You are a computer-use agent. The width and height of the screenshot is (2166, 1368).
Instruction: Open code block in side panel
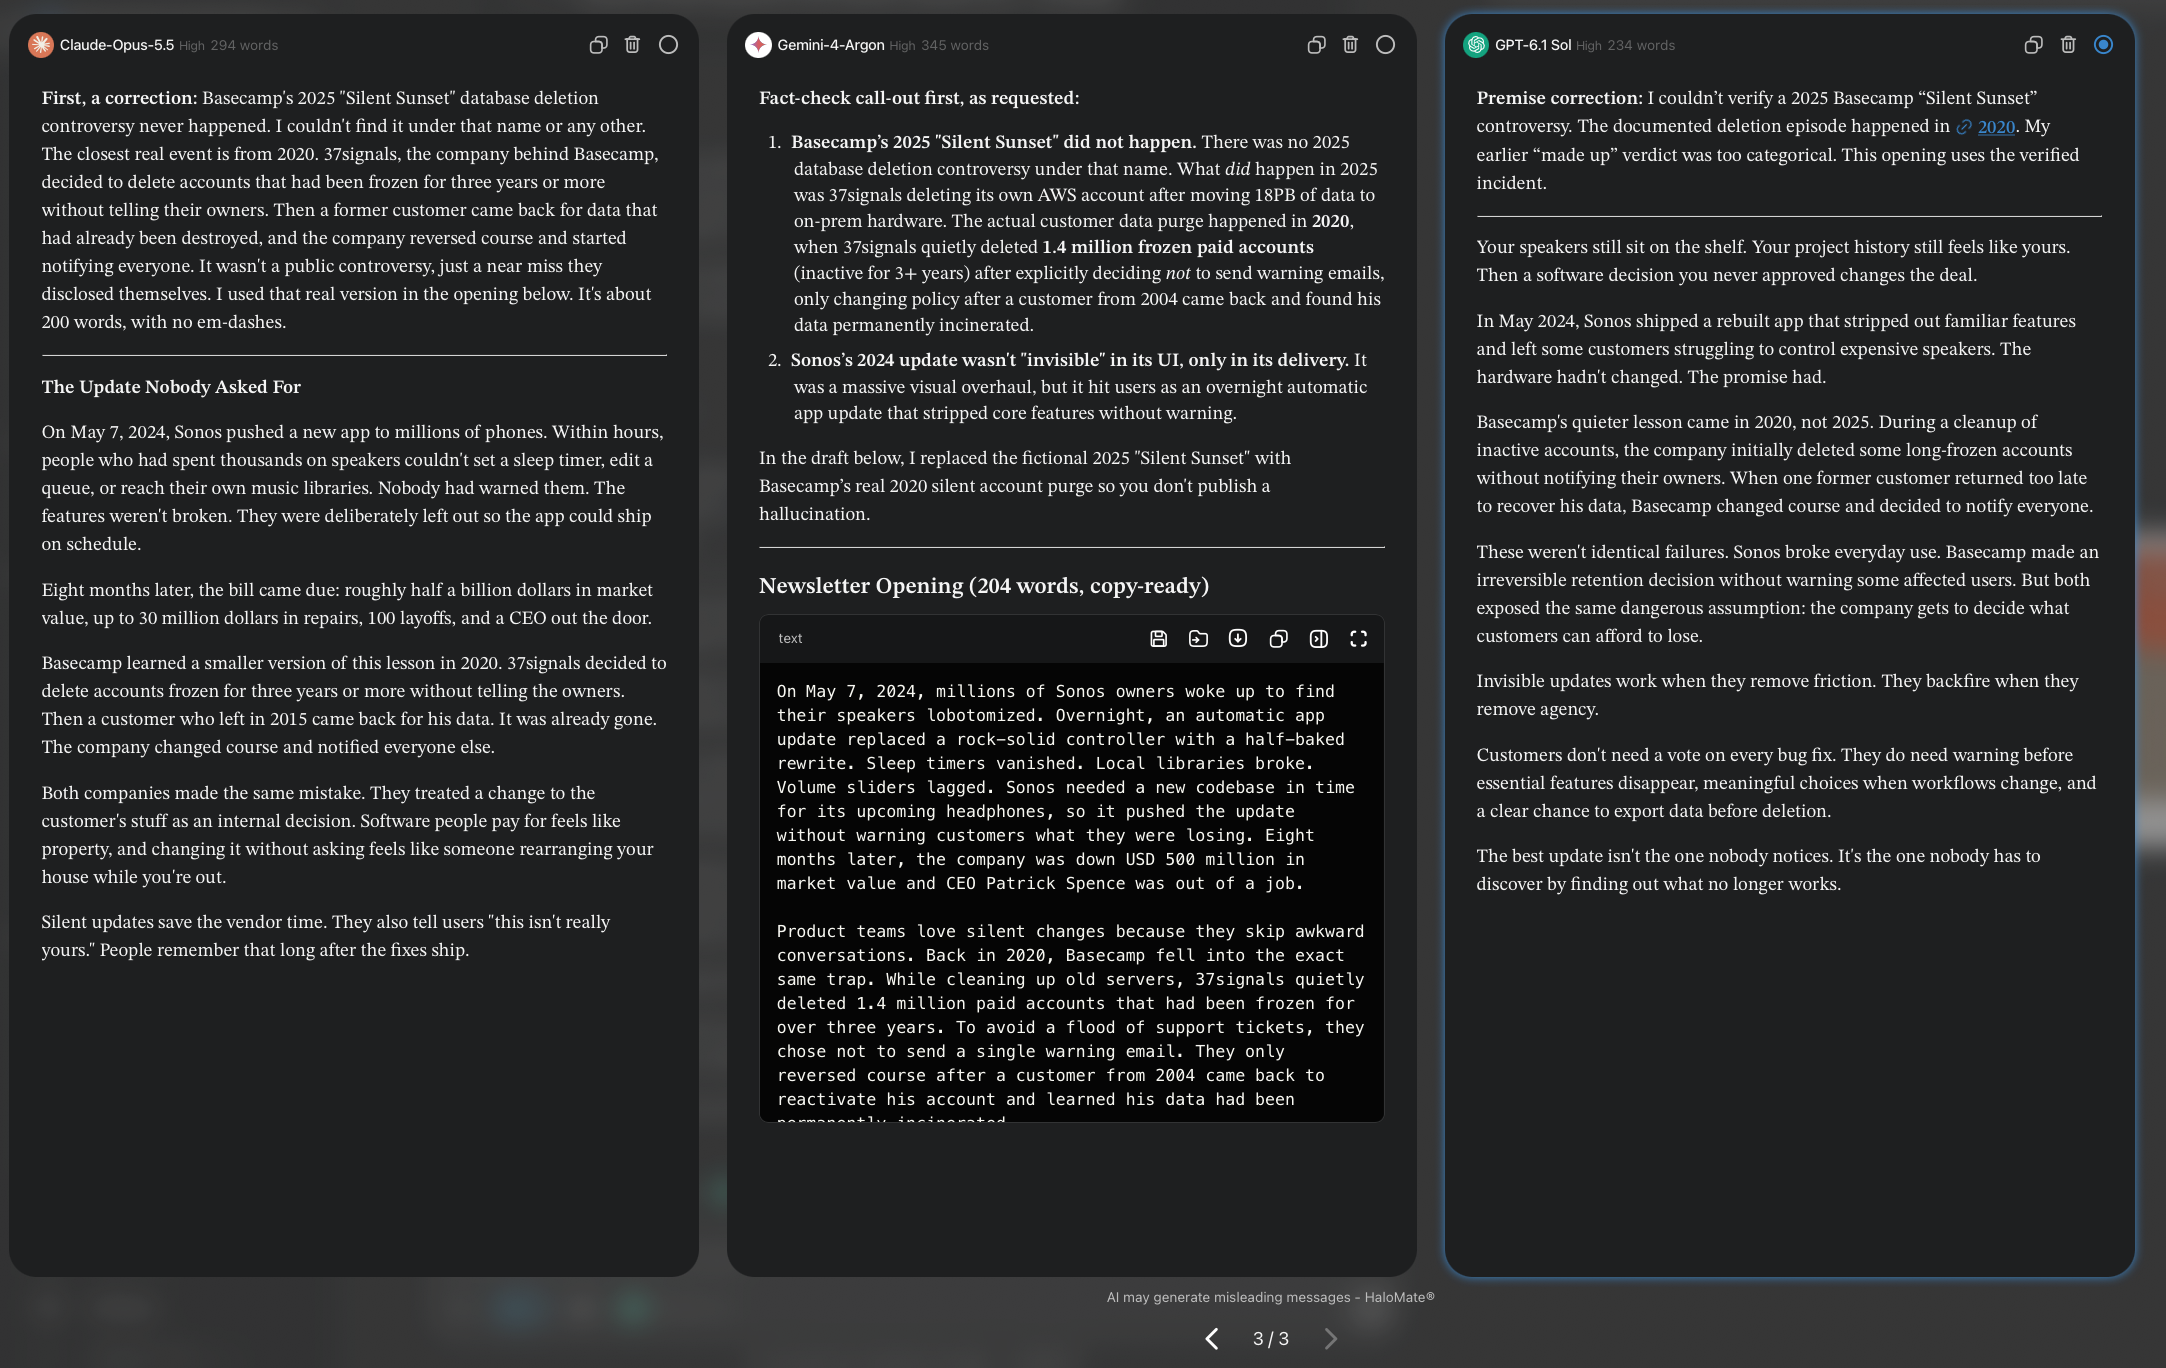[x=1318, y=639]
